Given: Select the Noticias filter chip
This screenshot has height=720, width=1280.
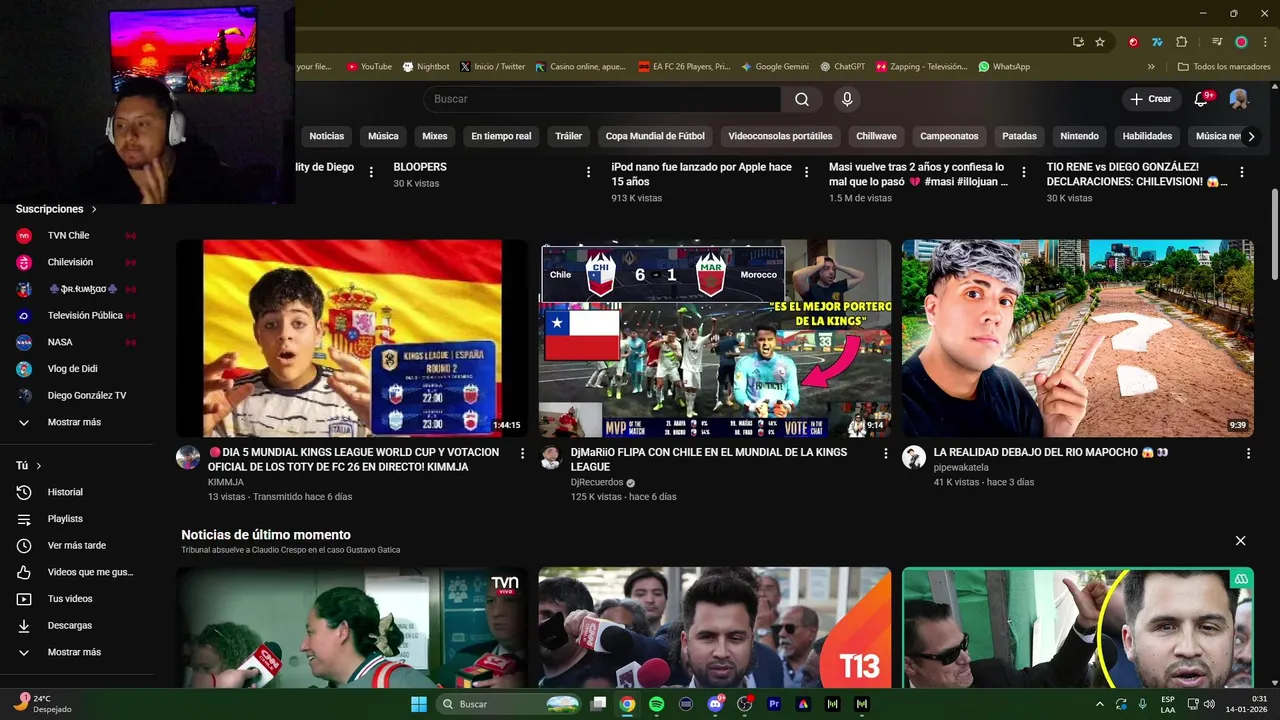Looking at the screenshot, I should (x=327, y=136).
